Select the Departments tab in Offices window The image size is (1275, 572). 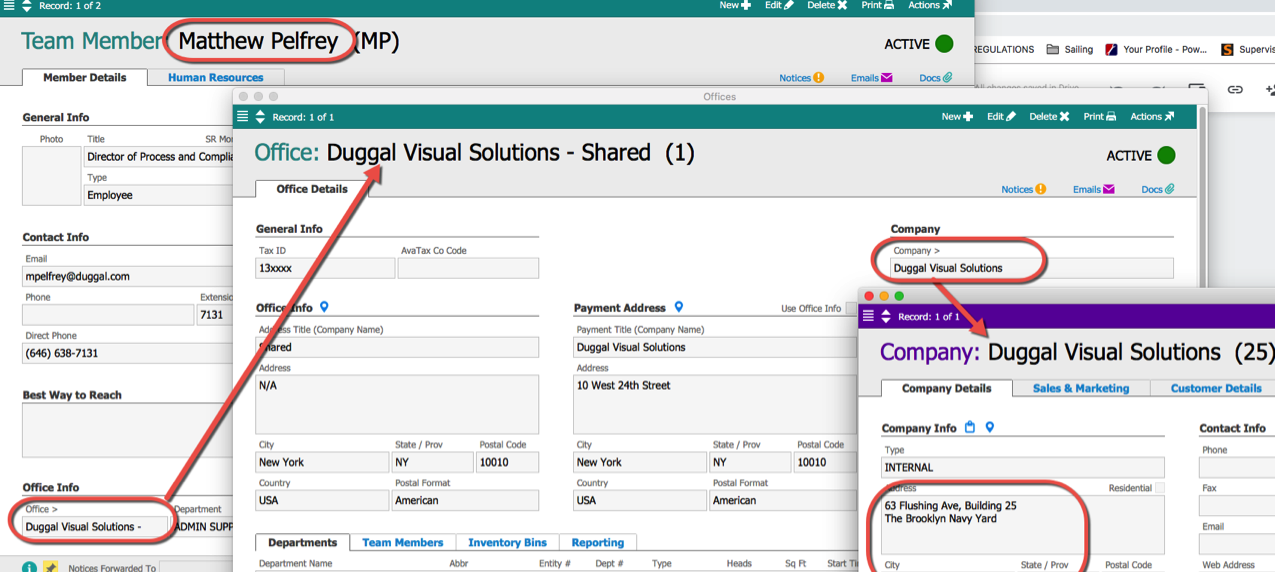[x=302, y=542]
